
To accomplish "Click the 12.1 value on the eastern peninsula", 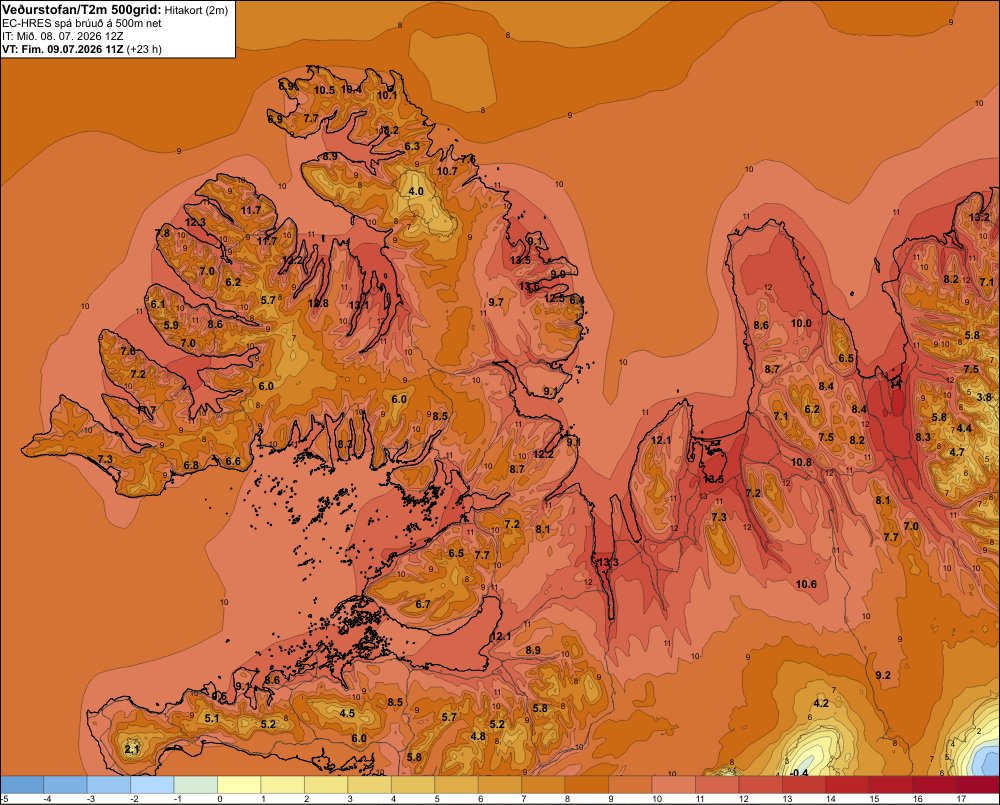I will tap(661, 440).
